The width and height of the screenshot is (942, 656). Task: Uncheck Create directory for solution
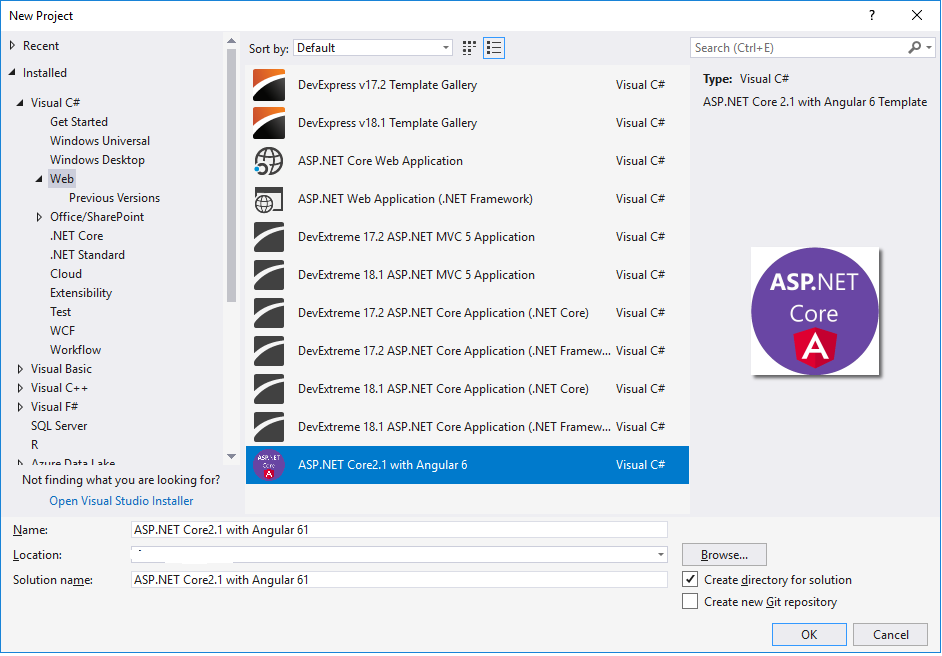[x=690, y=580]
